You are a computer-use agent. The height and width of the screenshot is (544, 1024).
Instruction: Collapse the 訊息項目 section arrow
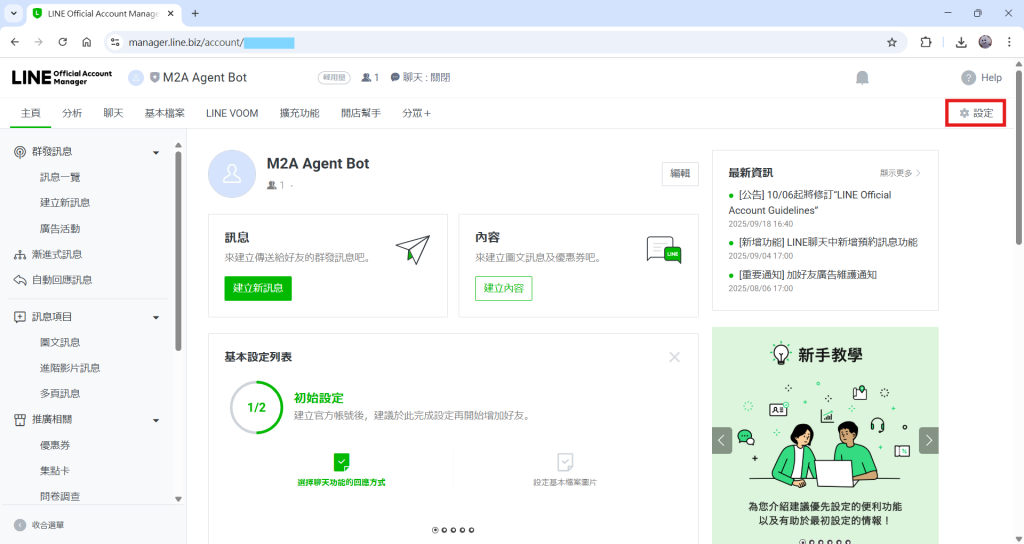point(156,317)
